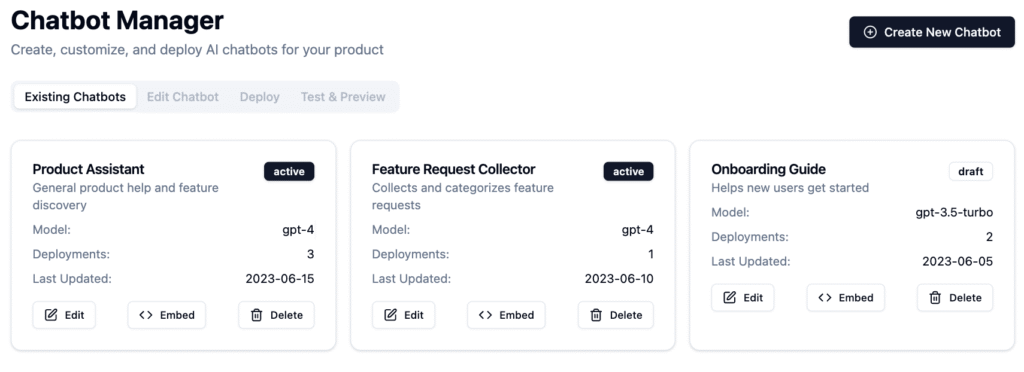Click the pencil edit icon on Onboarding Guide
Screen dimensions: 1024x372
730,298
